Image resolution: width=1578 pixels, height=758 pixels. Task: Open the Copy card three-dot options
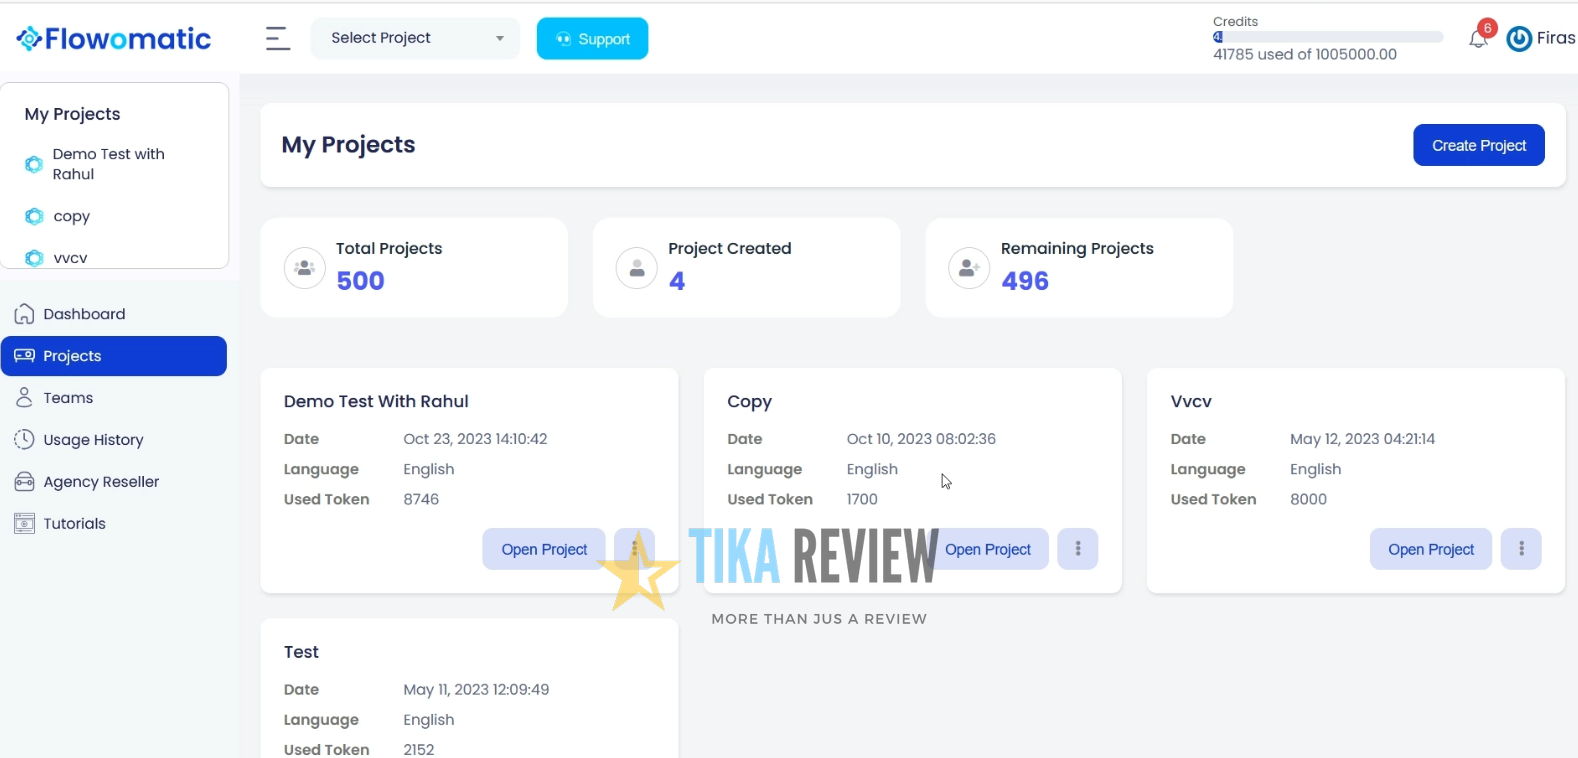click(x=1078, y=549)
